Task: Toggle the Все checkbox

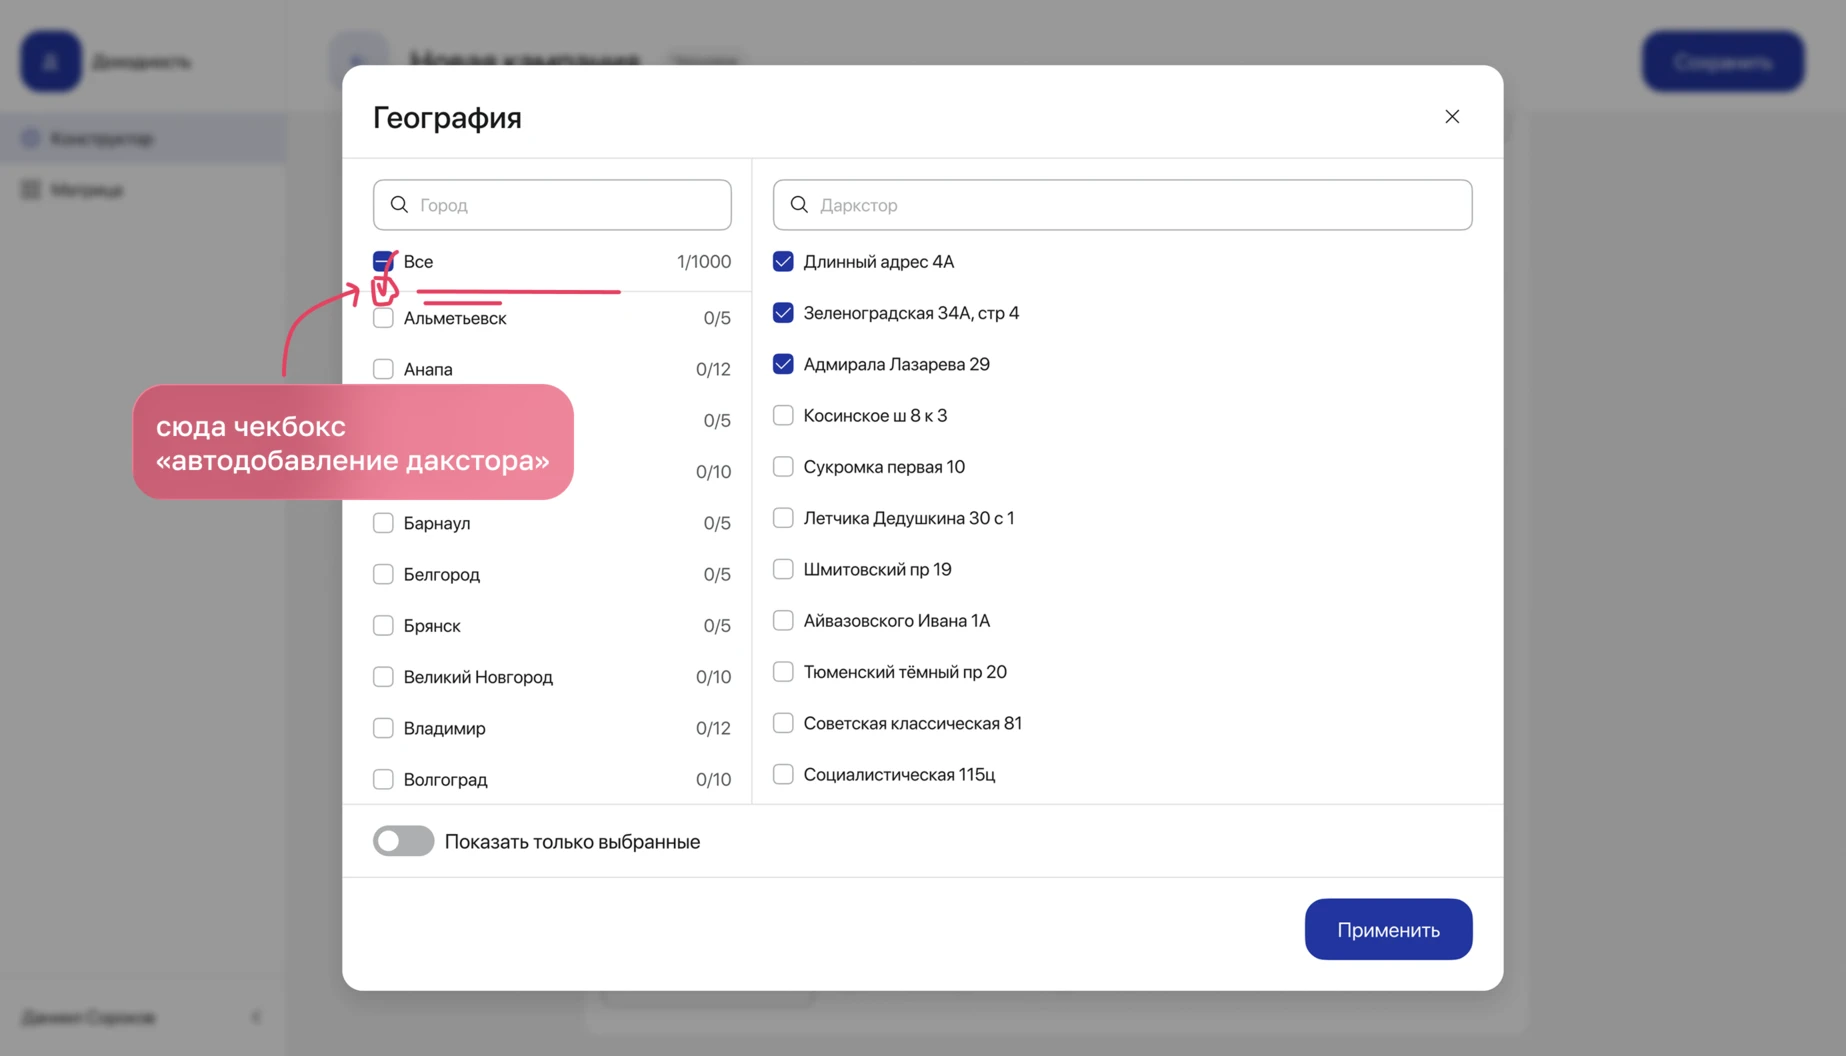Action: pyautogui.click(x=383, y=262)
